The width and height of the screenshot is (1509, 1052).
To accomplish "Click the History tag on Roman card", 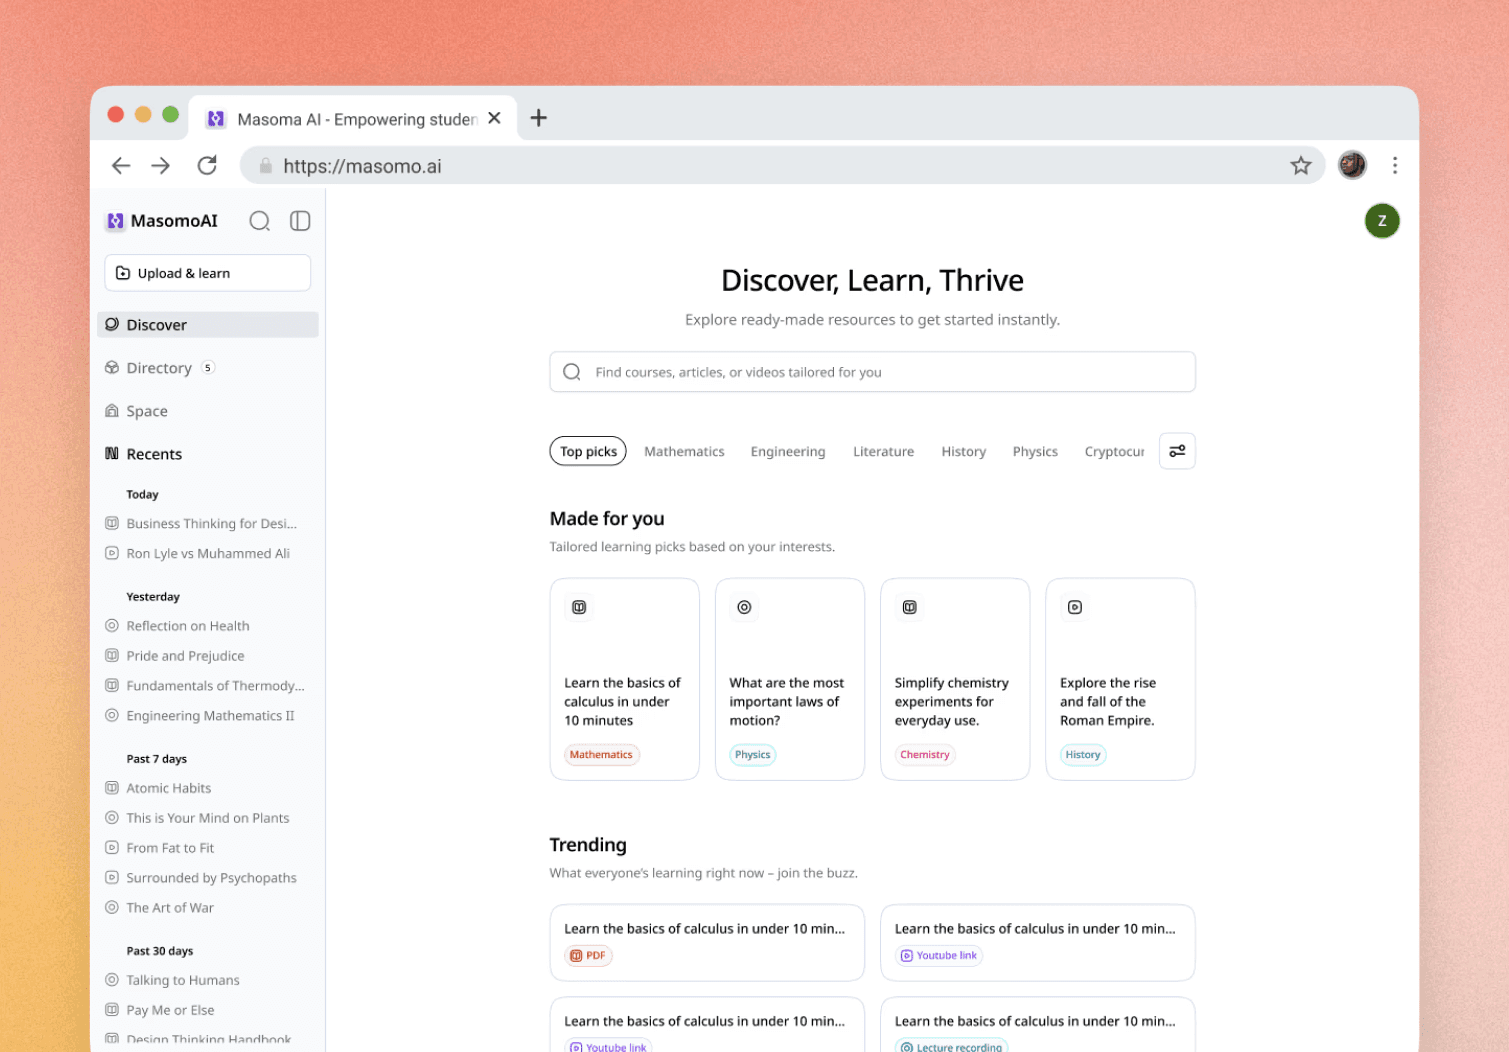I will 1082,755.
